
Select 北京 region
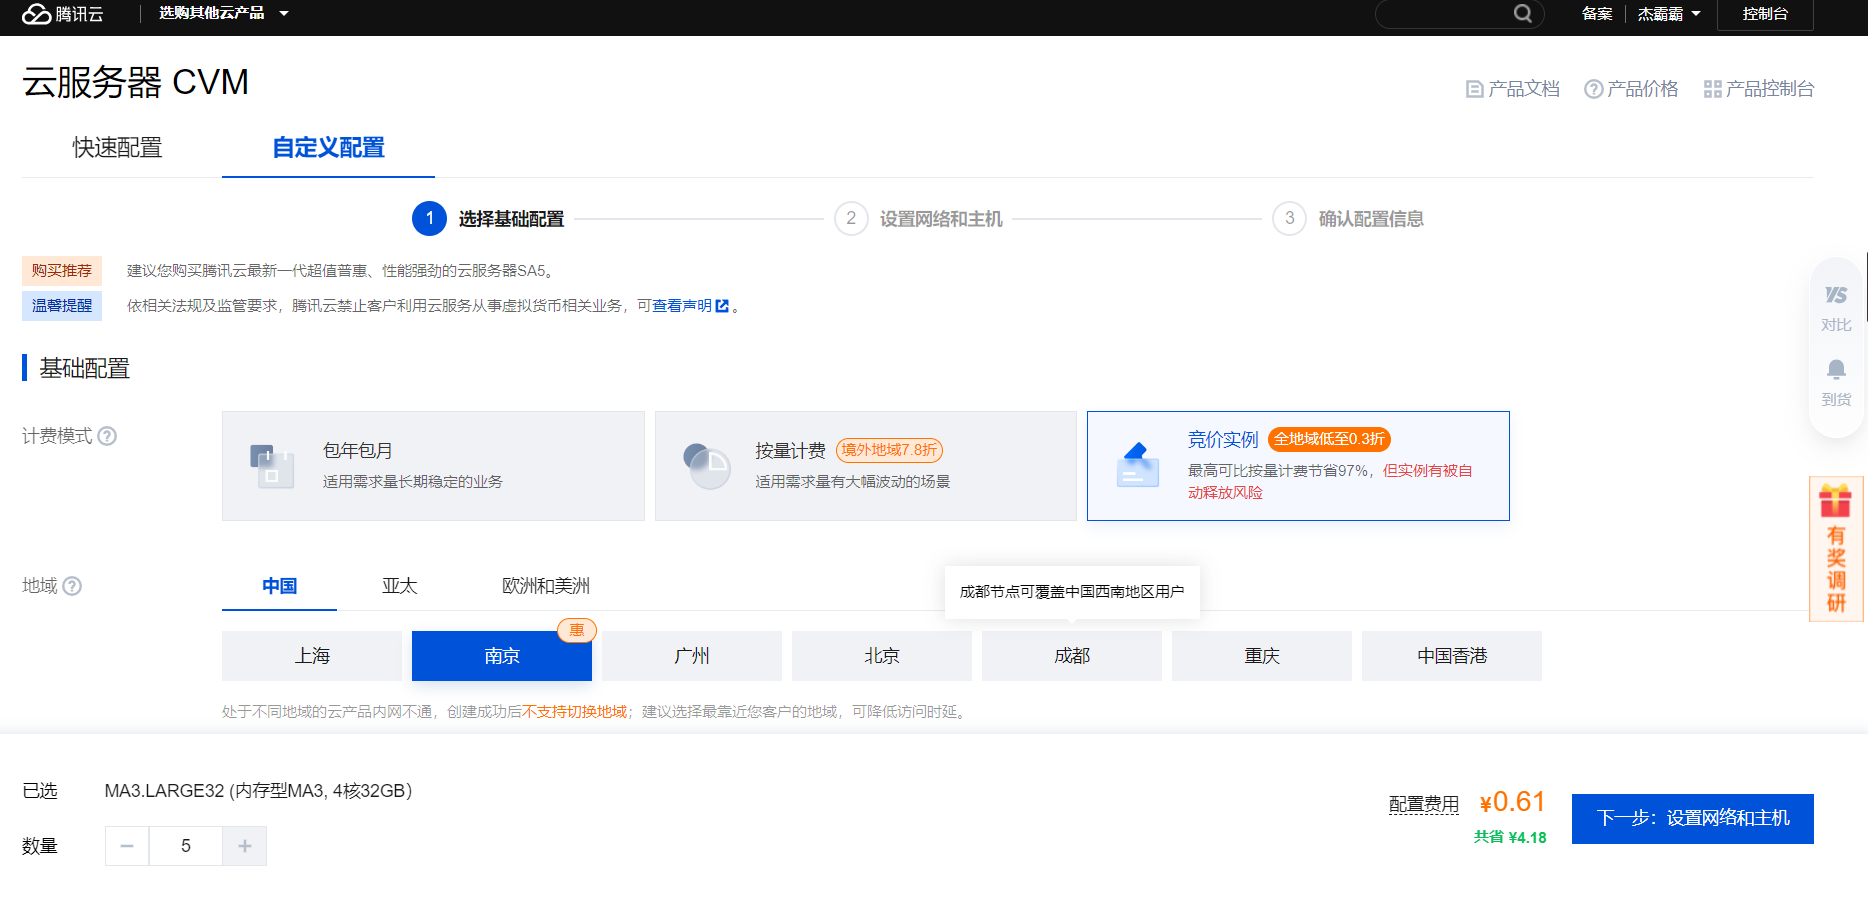[x=882, y=656]
